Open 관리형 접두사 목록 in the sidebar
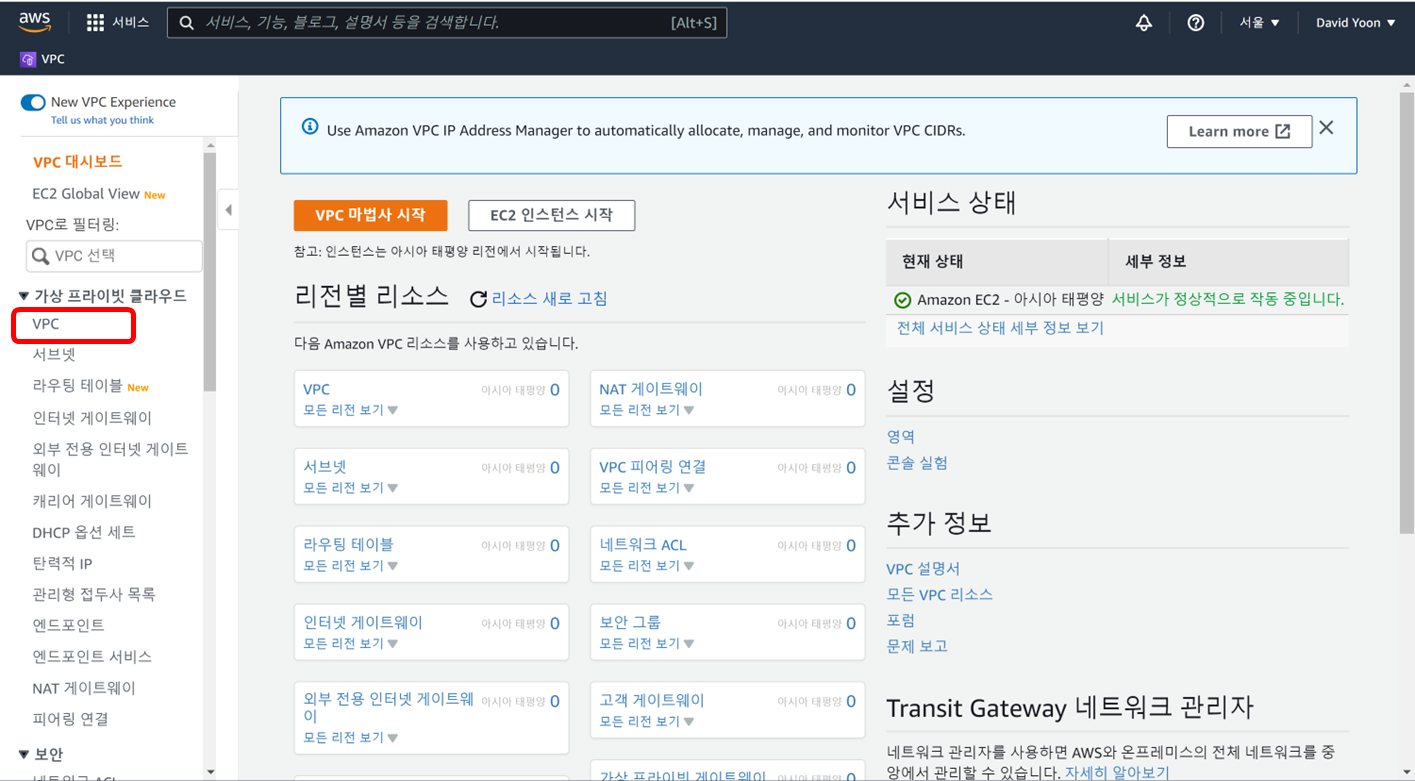The width and height of the screenshot is (1415, 781). click(x=94, y=594)
